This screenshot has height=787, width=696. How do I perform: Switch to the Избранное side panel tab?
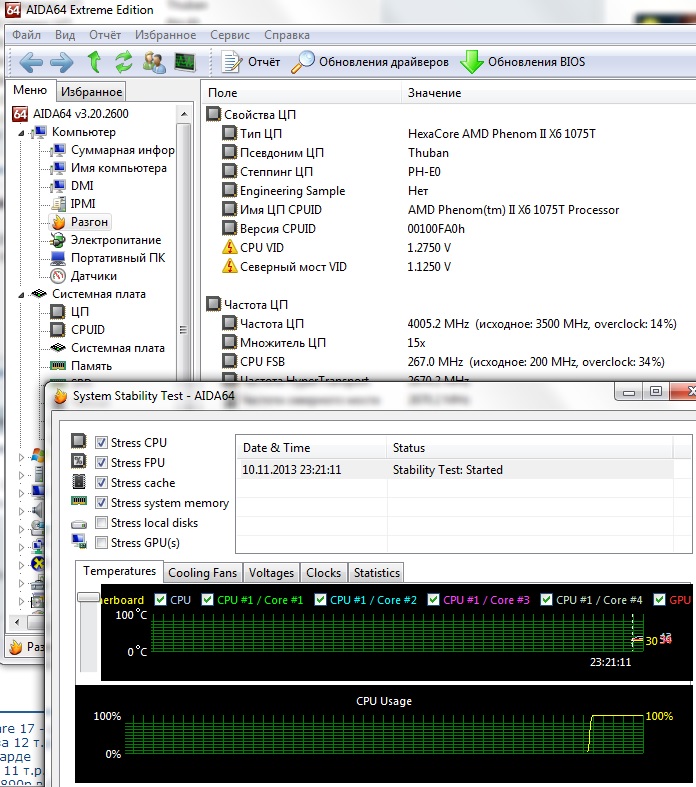pos(91,92)
